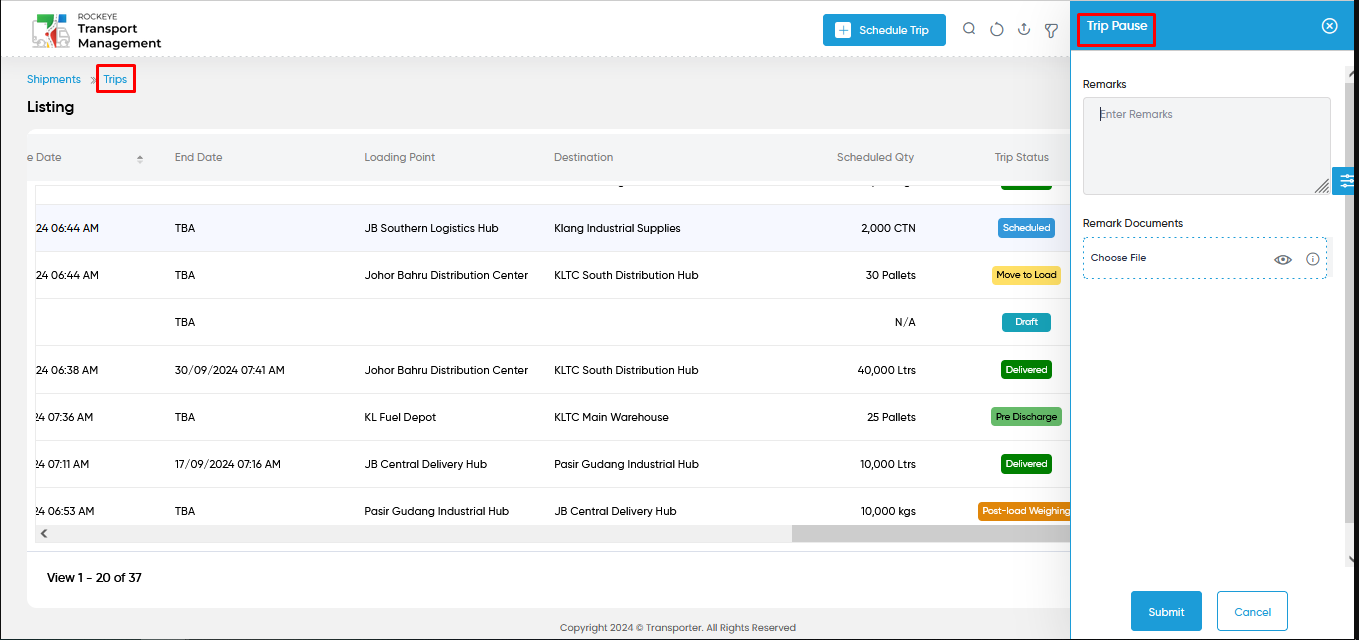Click the 30 Pallets quantity cell

tap(891, 275)
